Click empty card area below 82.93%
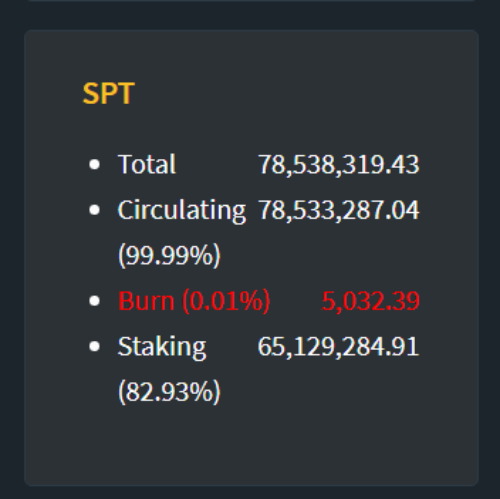This screenshot has height=499, width=500. [x=252, y=443]
